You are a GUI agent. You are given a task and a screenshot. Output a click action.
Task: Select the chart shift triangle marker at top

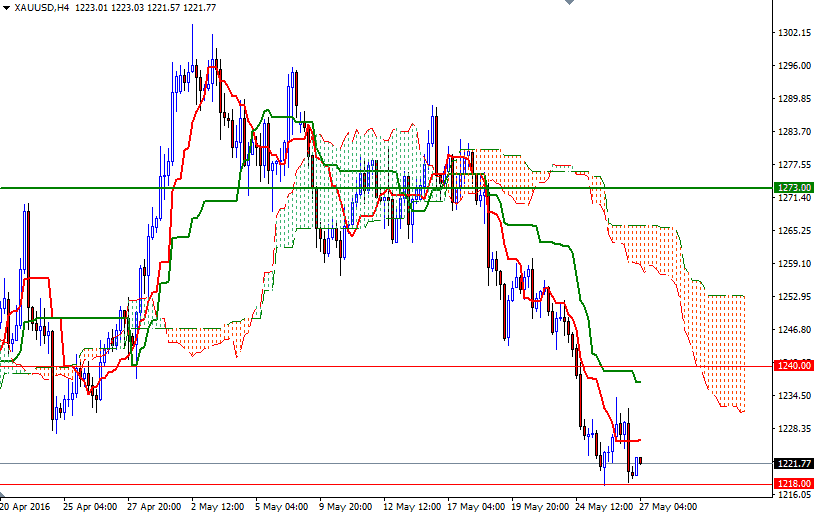click(x=569, y=2)
